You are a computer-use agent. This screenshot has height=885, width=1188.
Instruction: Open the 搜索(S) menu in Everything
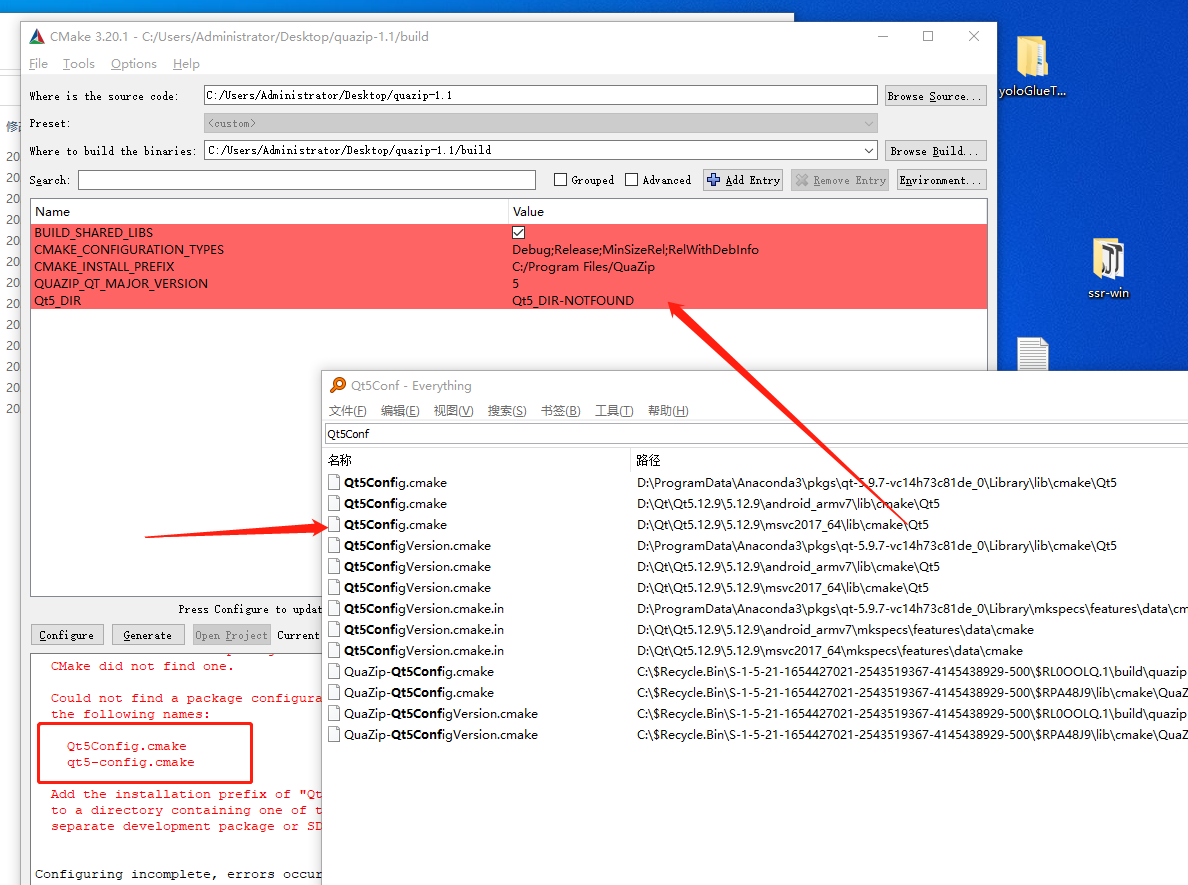(x=506, y=410)
